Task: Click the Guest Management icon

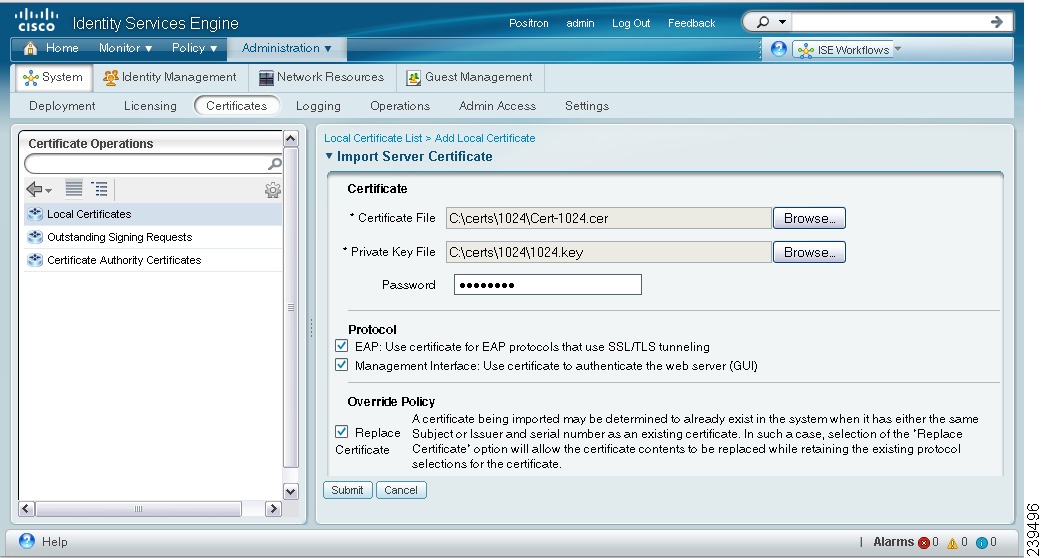Action: (x=413, y=78)
